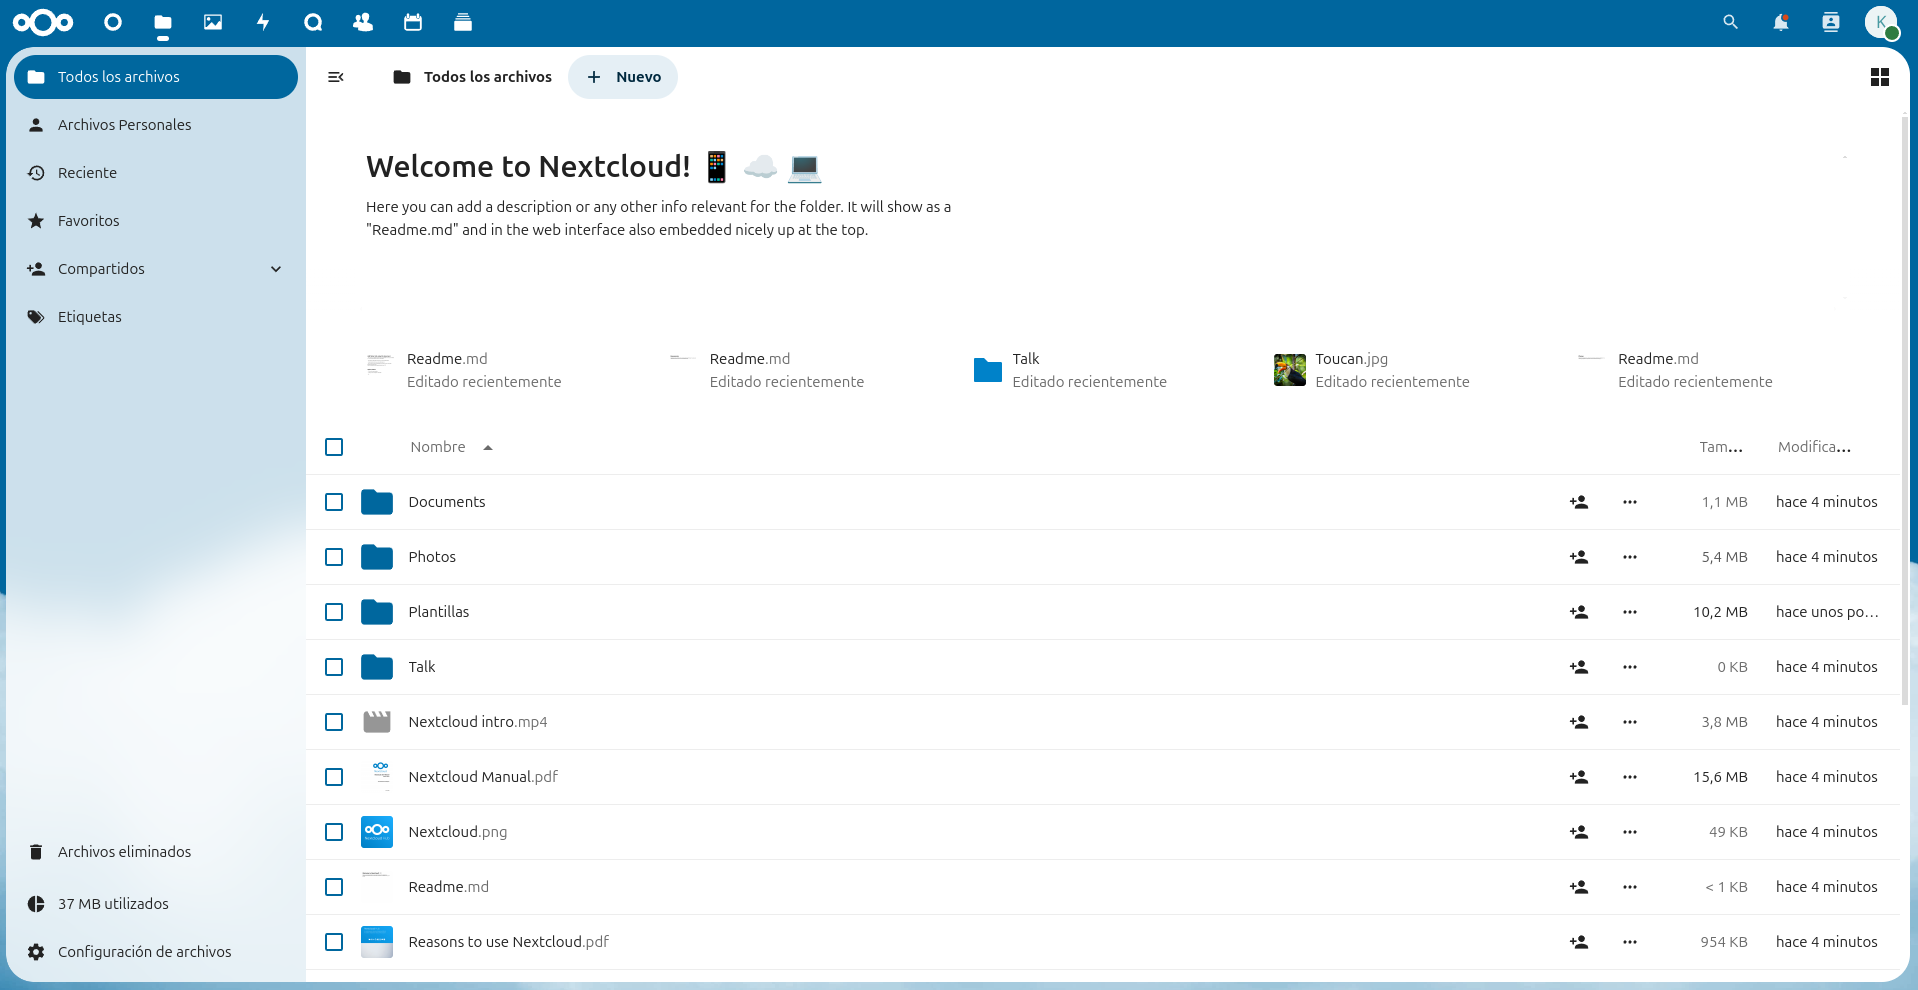Collapse the navigation sidebar toggle
Viewport: 1918px width, 990px height.
point(336,77)
